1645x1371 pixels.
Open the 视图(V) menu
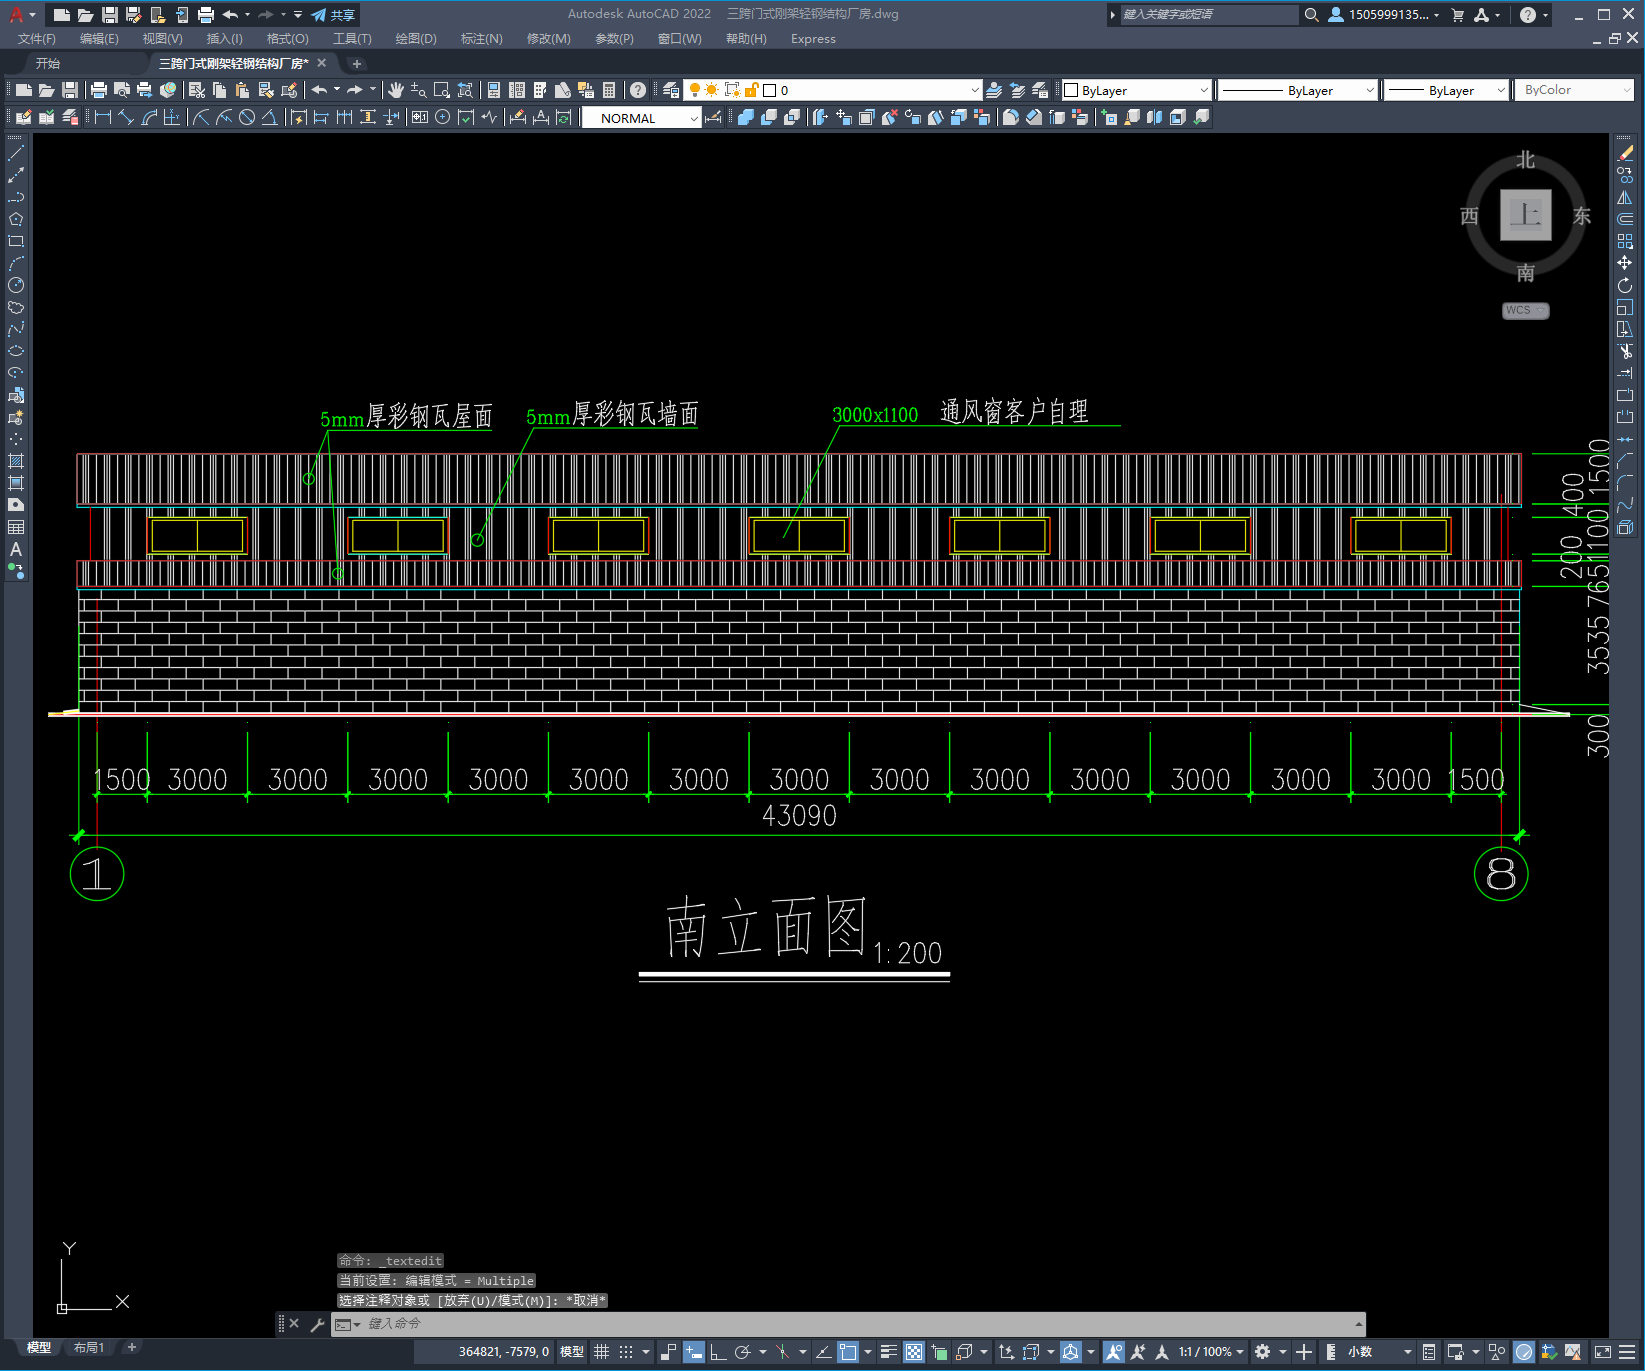162,39
